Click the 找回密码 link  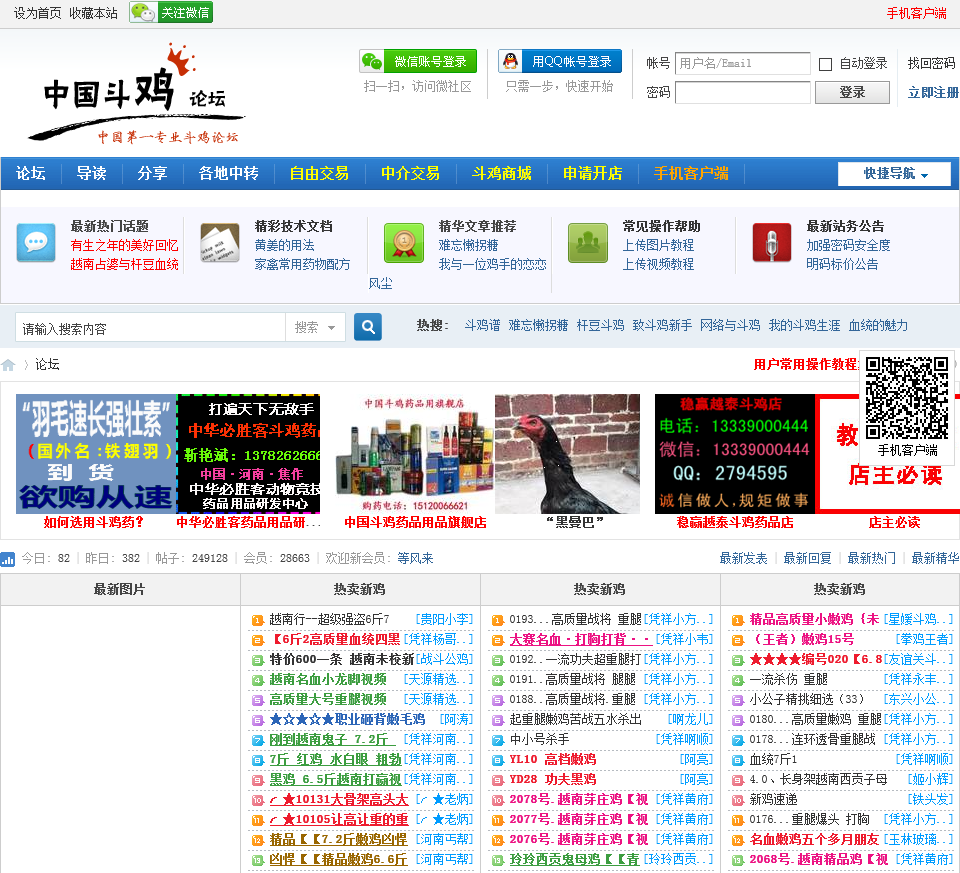point(931,63)
